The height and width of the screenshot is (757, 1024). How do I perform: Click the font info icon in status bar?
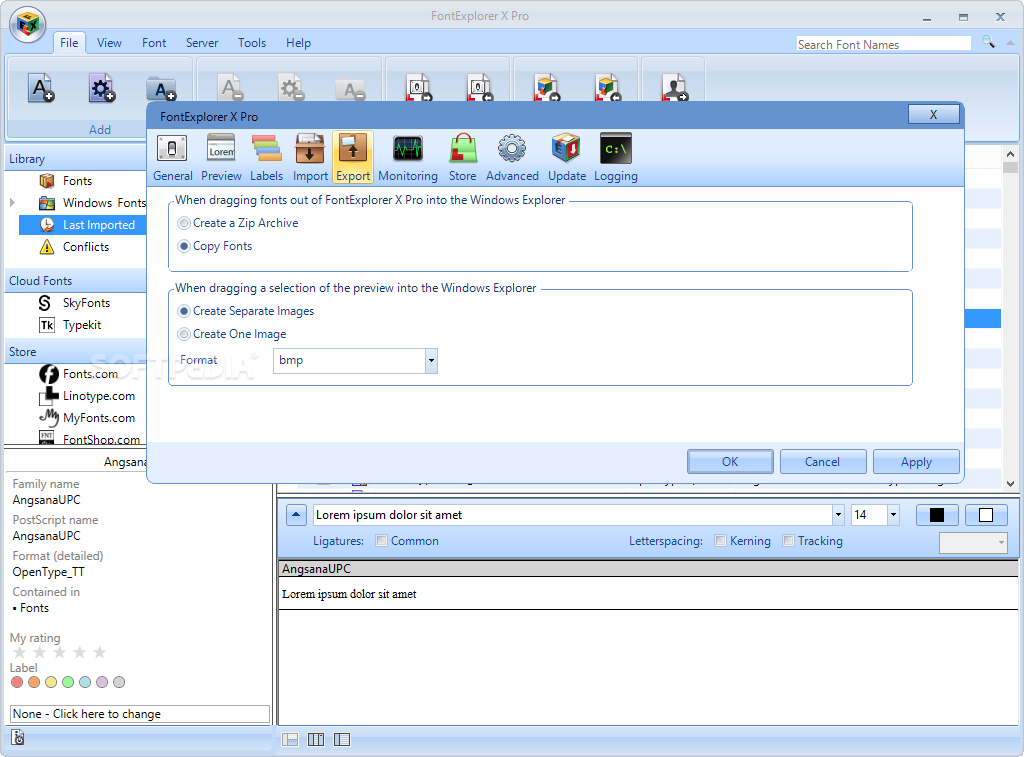(x=18, y=737)
